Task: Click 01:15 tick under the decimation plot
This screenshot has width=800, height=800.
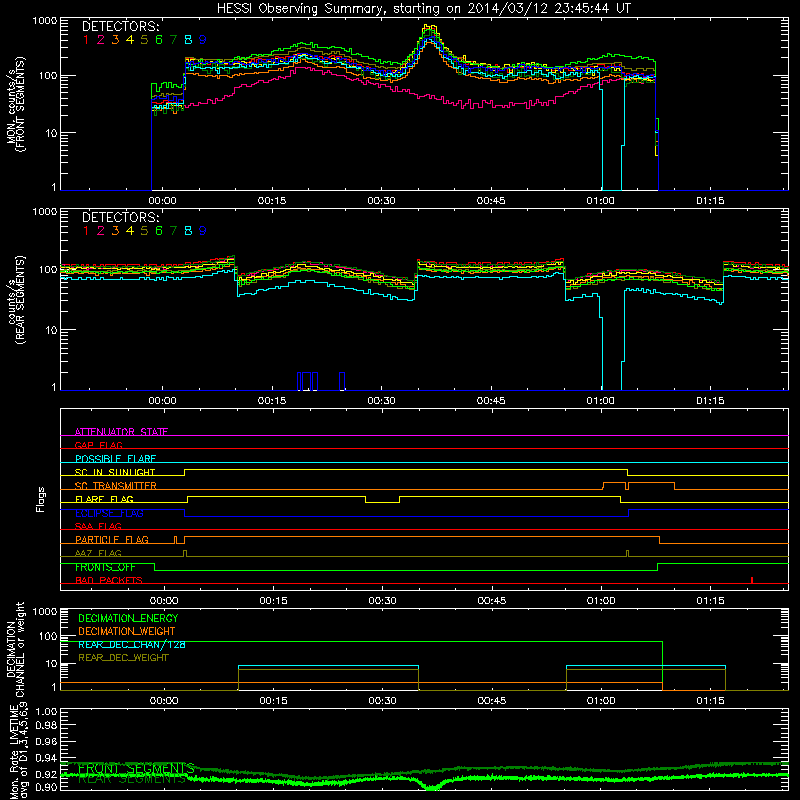Action: coord(711,701)
